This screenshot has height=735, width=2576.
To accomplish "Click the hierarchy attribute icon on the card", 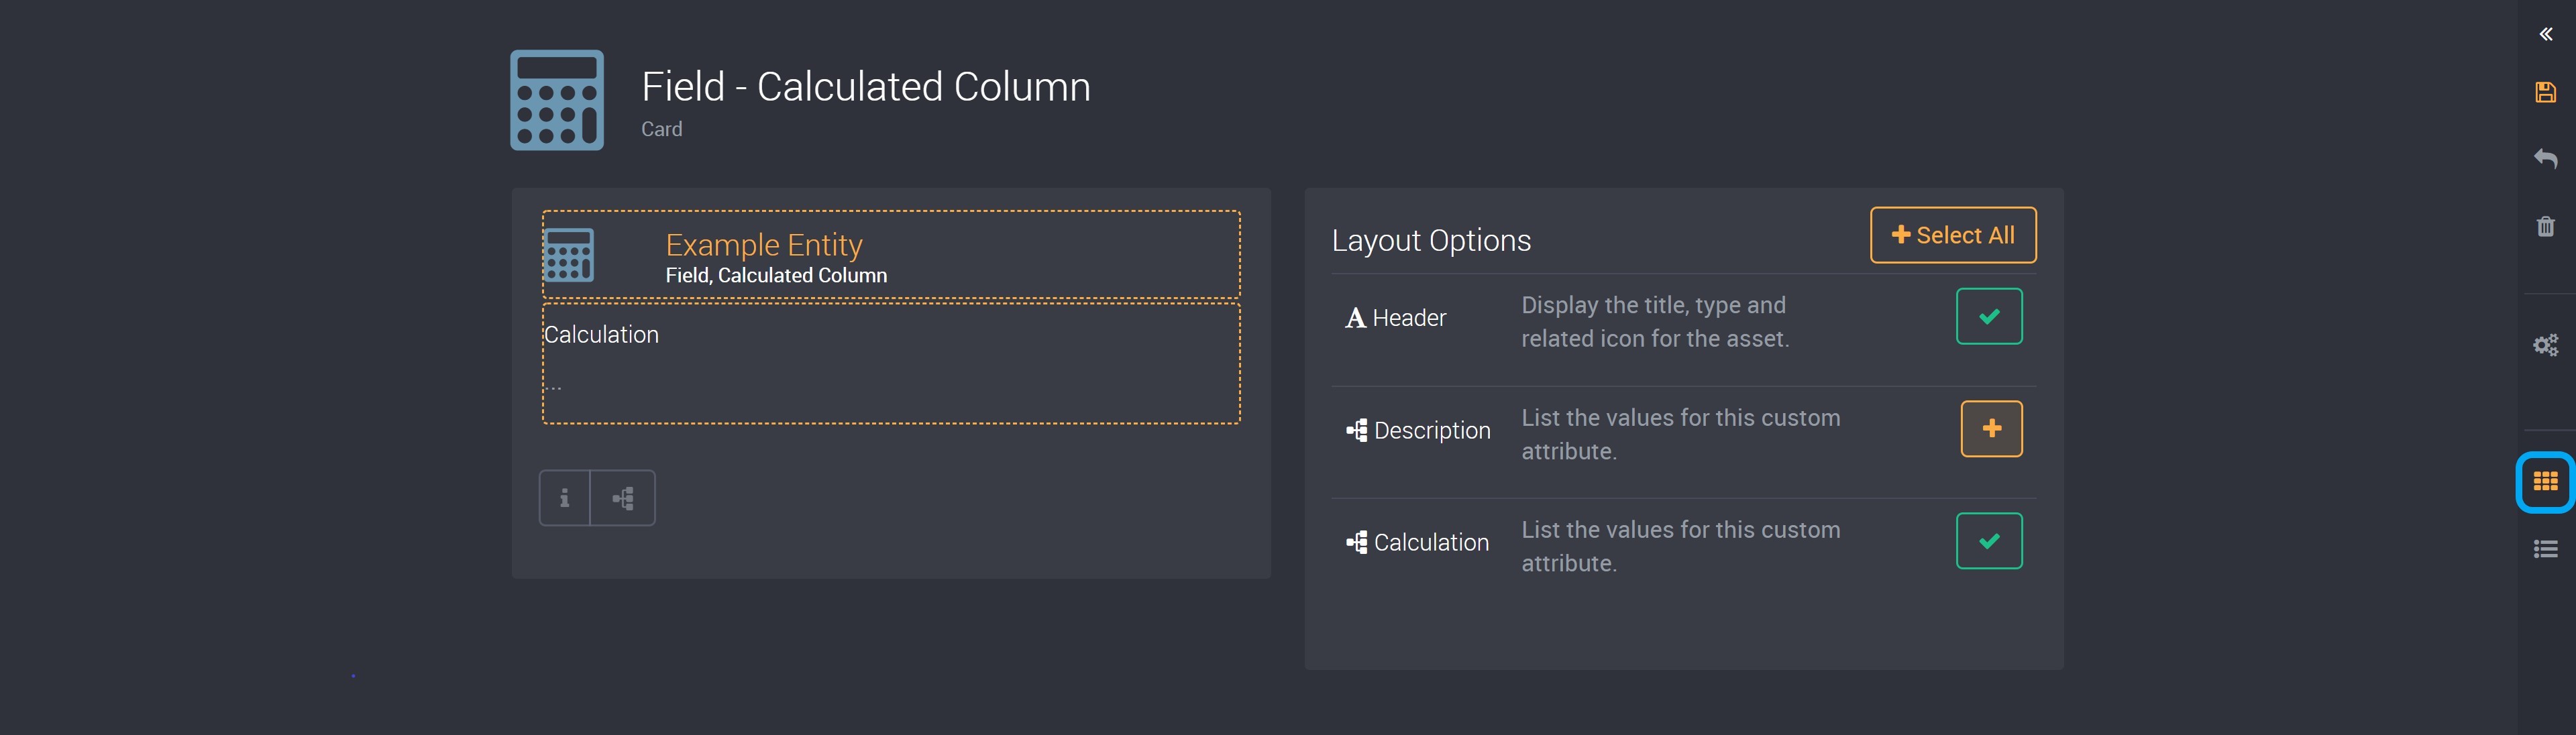I will coord(625,497).
